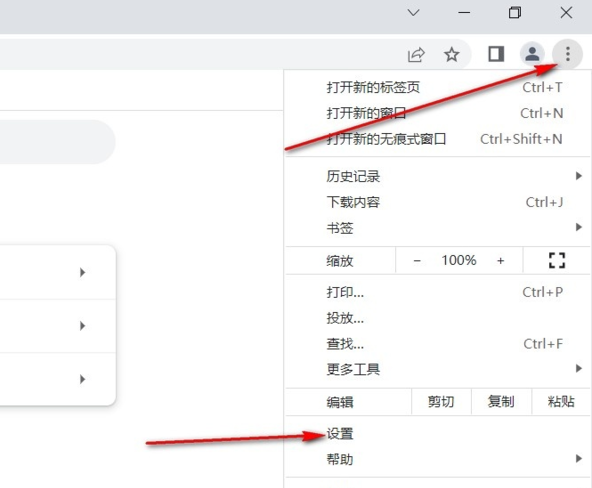Click the 粘贴 button

561,402
